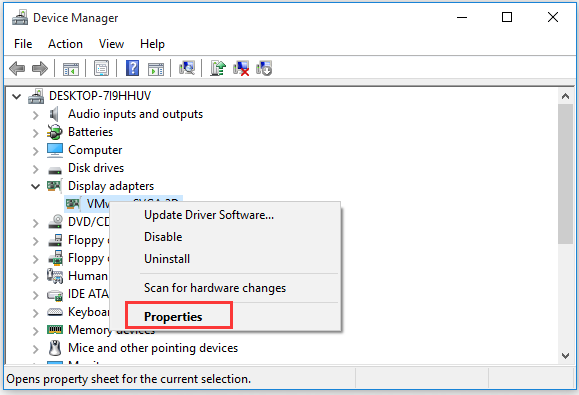
Task: Click the DESKTOP-7I9HHUV computer icon
Action: coord(36,96)
